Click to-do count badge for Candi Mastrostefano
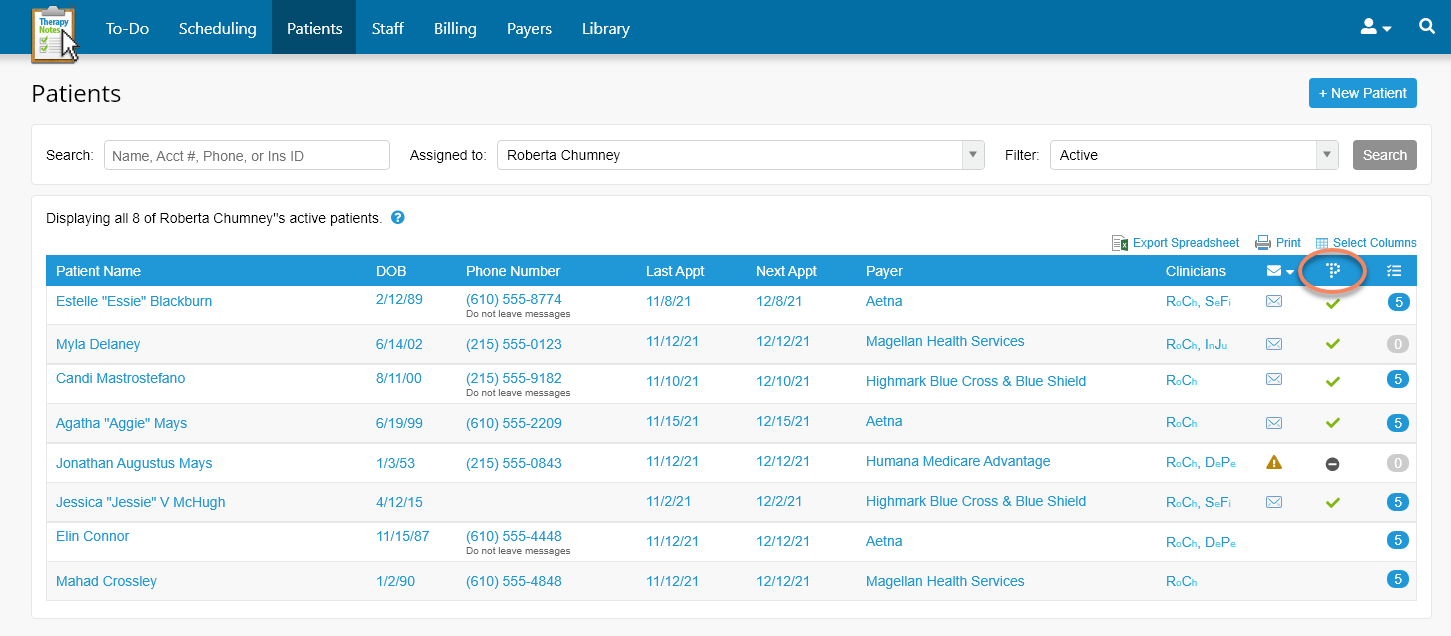 (1397, 379)
